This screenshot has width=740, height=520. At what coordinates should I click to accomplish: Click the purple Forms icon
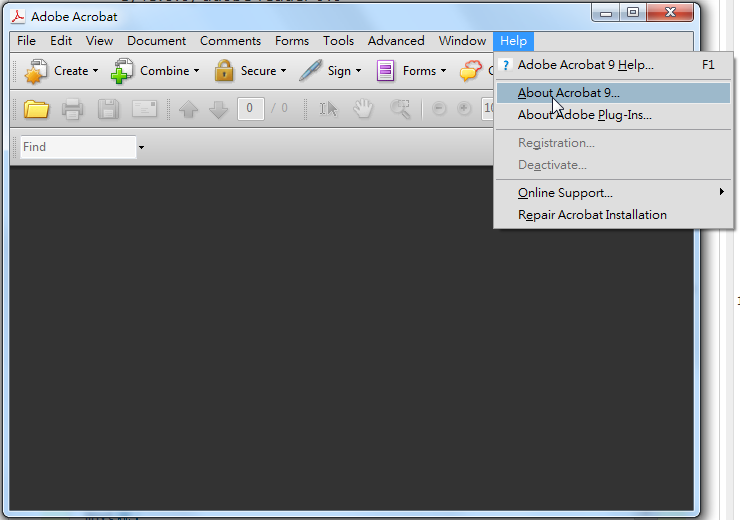pos(385,71)
